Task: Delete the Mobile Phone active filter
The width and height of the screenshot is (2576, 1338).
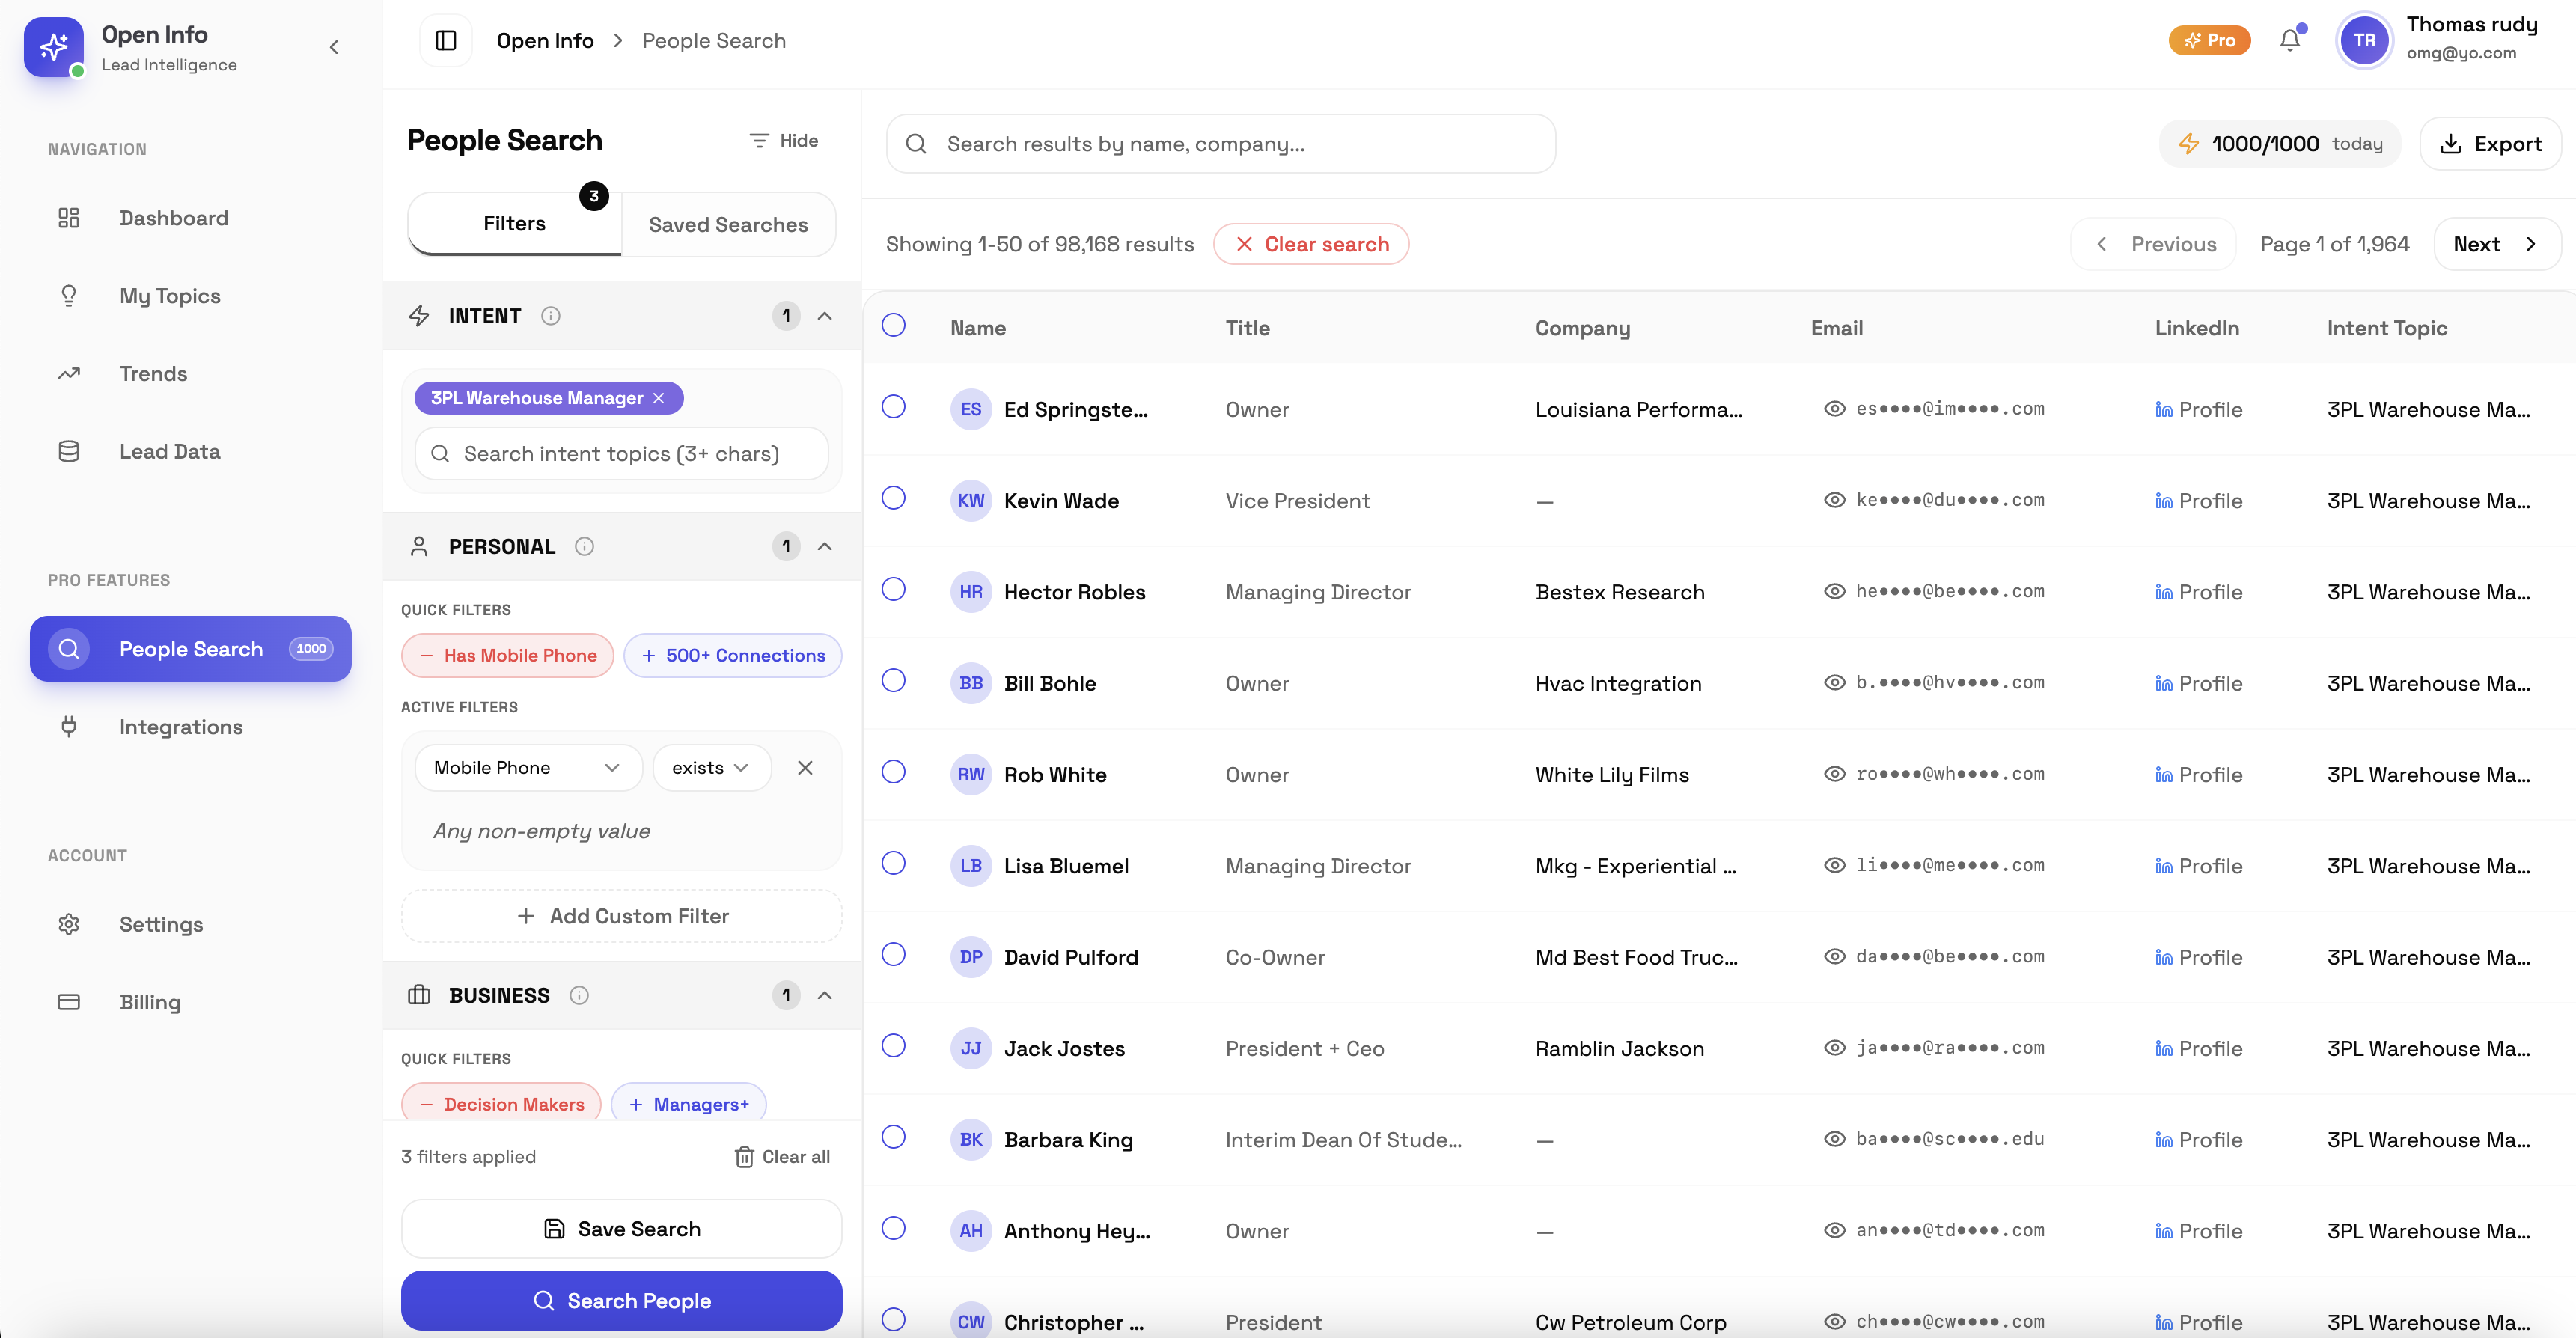Action: tap(805, 768)
